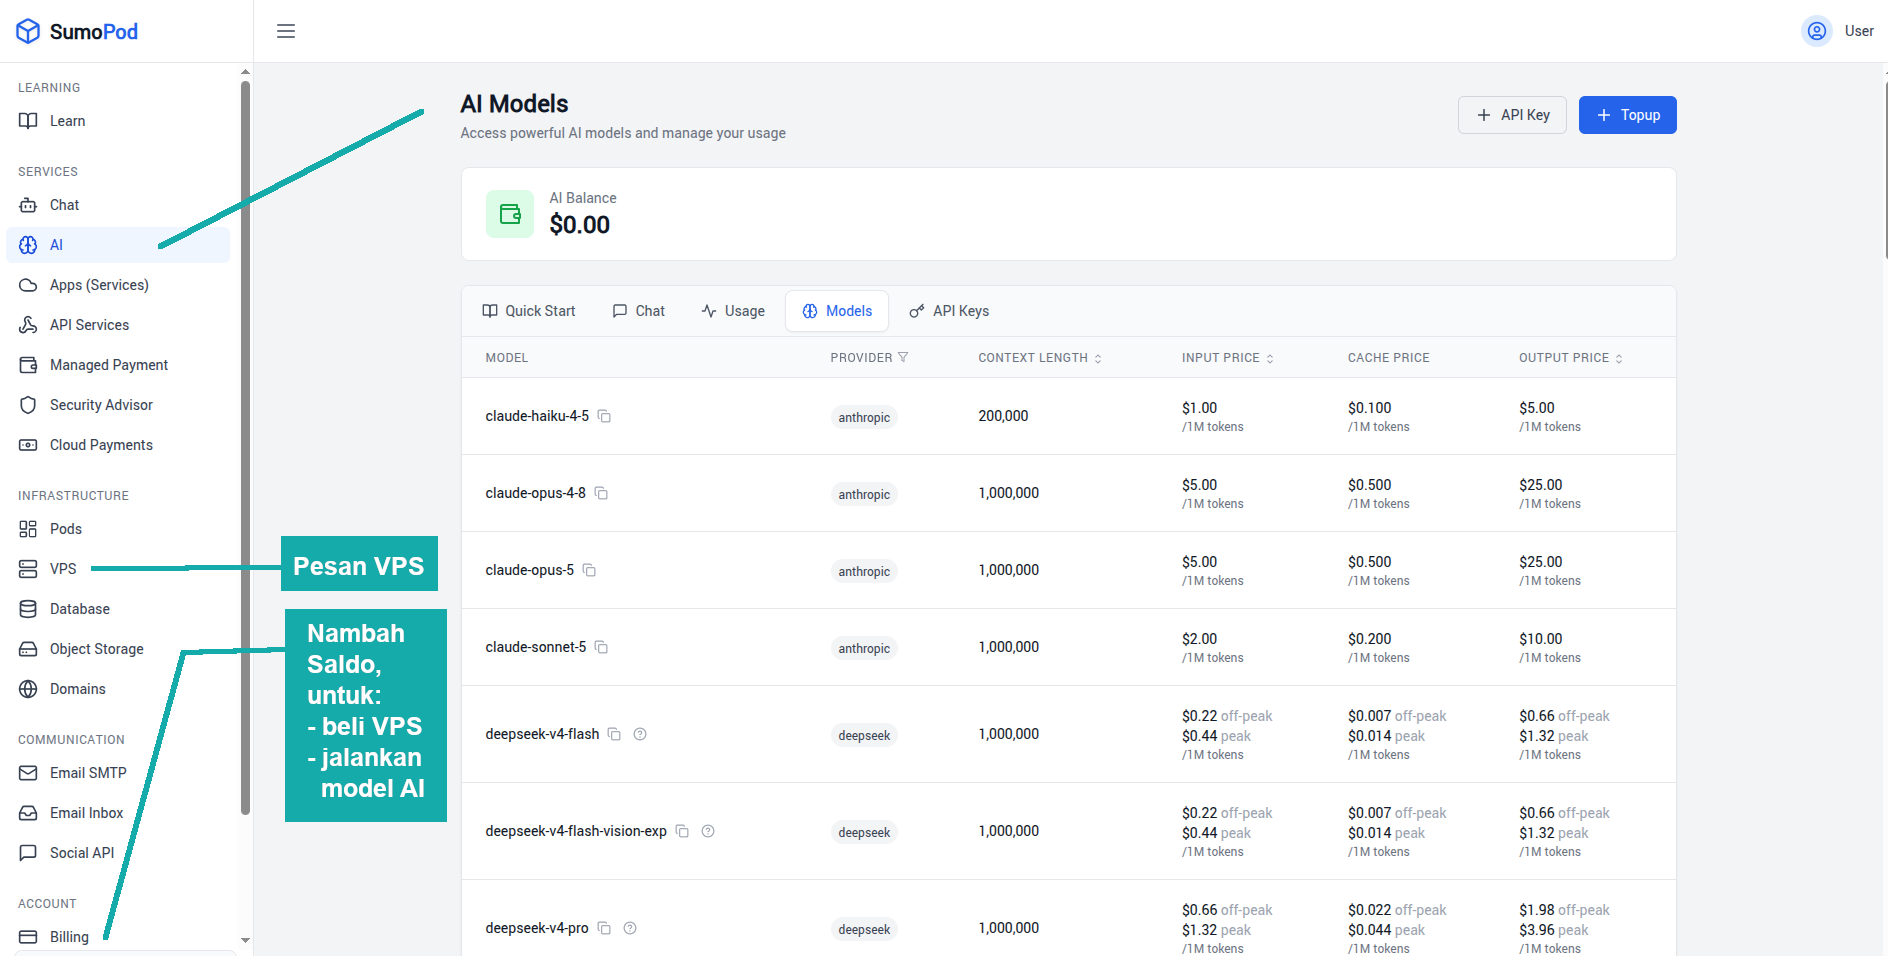Open Pods under Infrastructure

(118, 529)
